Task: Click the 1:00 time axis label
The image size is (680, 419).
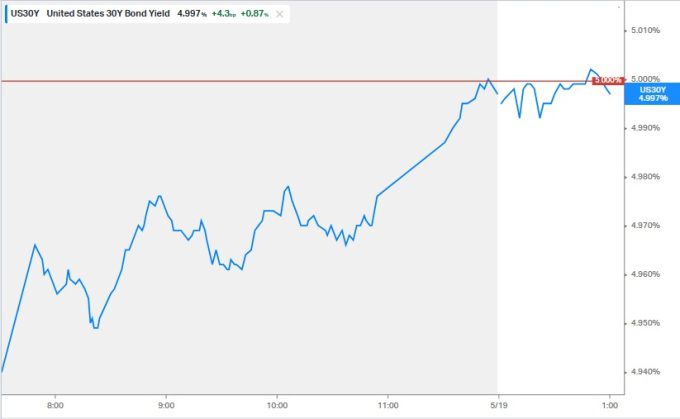Action: tap(610, 405)
